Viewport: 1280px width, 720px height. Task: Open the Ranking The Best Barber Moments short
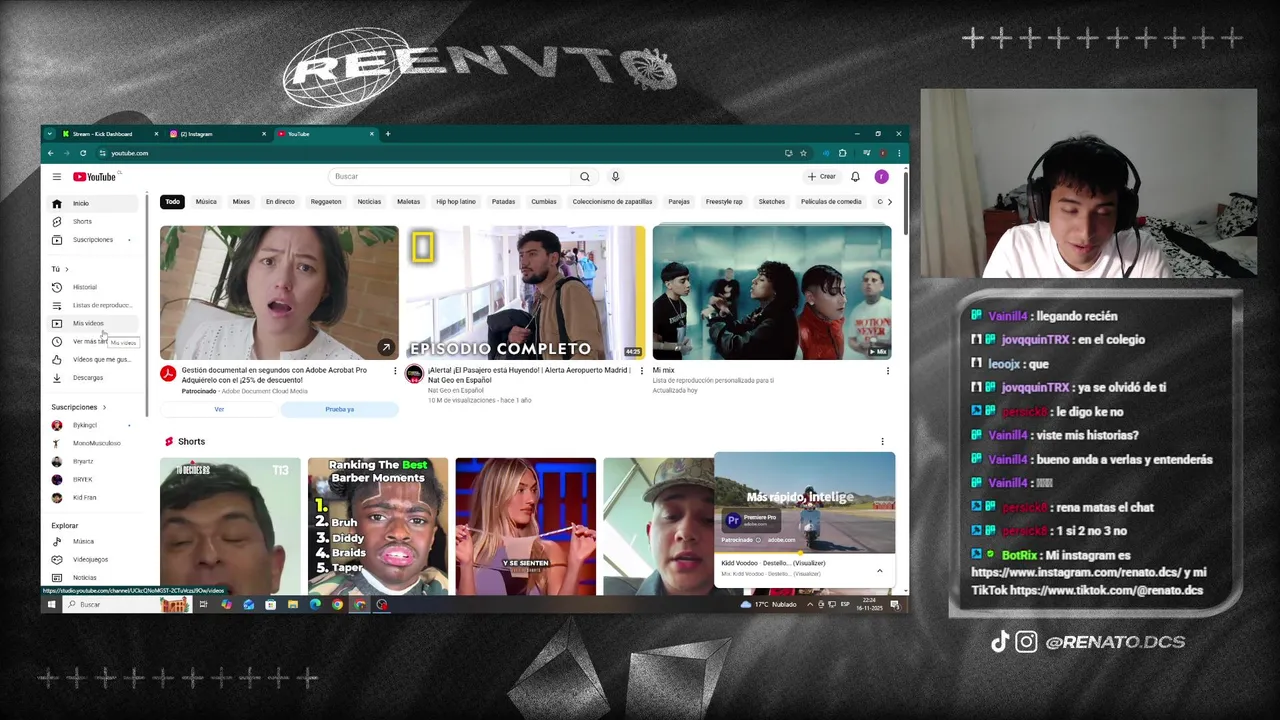(378, 526)
